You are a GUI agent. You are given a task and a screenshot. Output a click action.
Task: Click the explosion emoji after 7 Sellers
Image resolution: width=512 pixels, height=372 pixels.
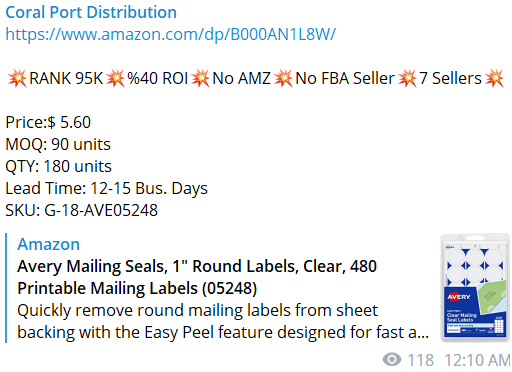(x=494, y=78)
